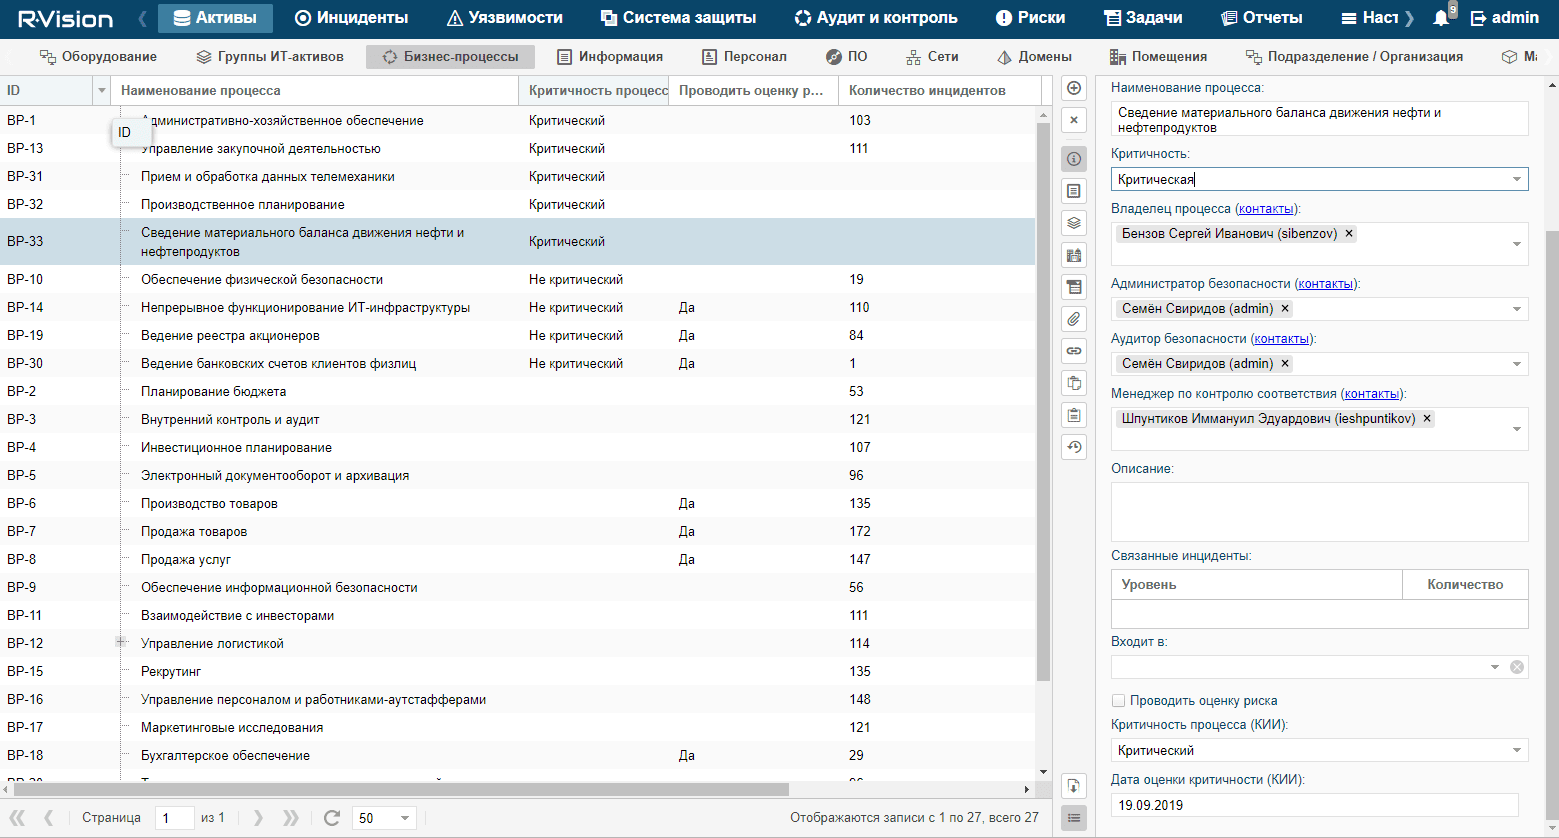The width and height of the screenshot is (1559, 838).
Task: Go to the previous page arrow
Action: pos(49,818)
